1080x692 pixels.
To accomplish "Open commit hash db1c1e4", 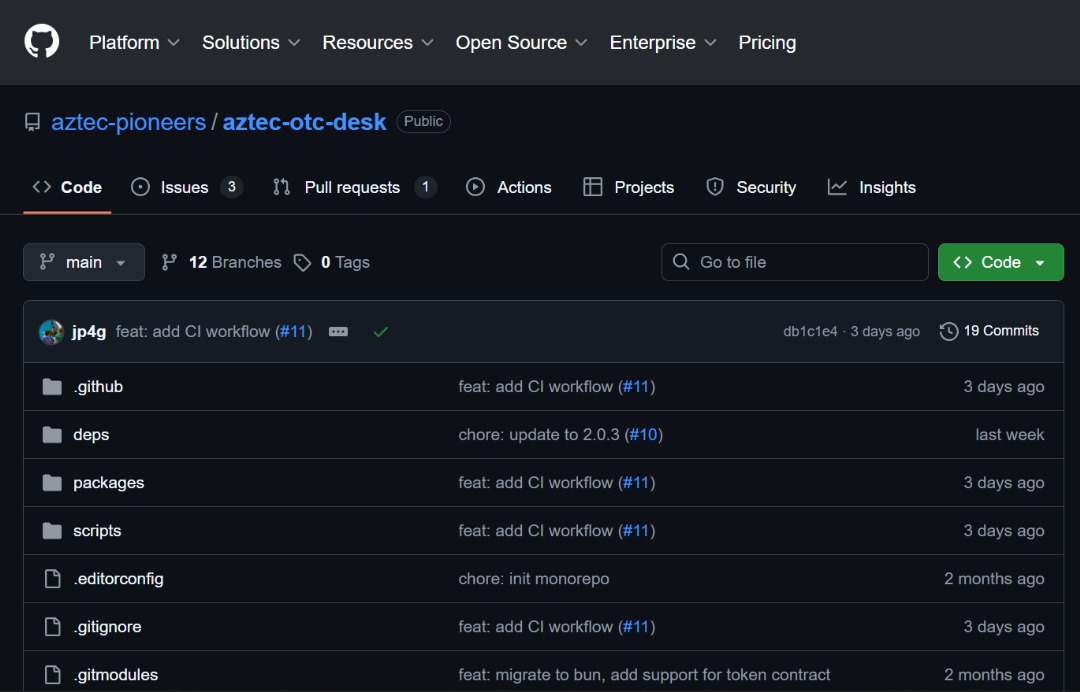I will [810, 331].
